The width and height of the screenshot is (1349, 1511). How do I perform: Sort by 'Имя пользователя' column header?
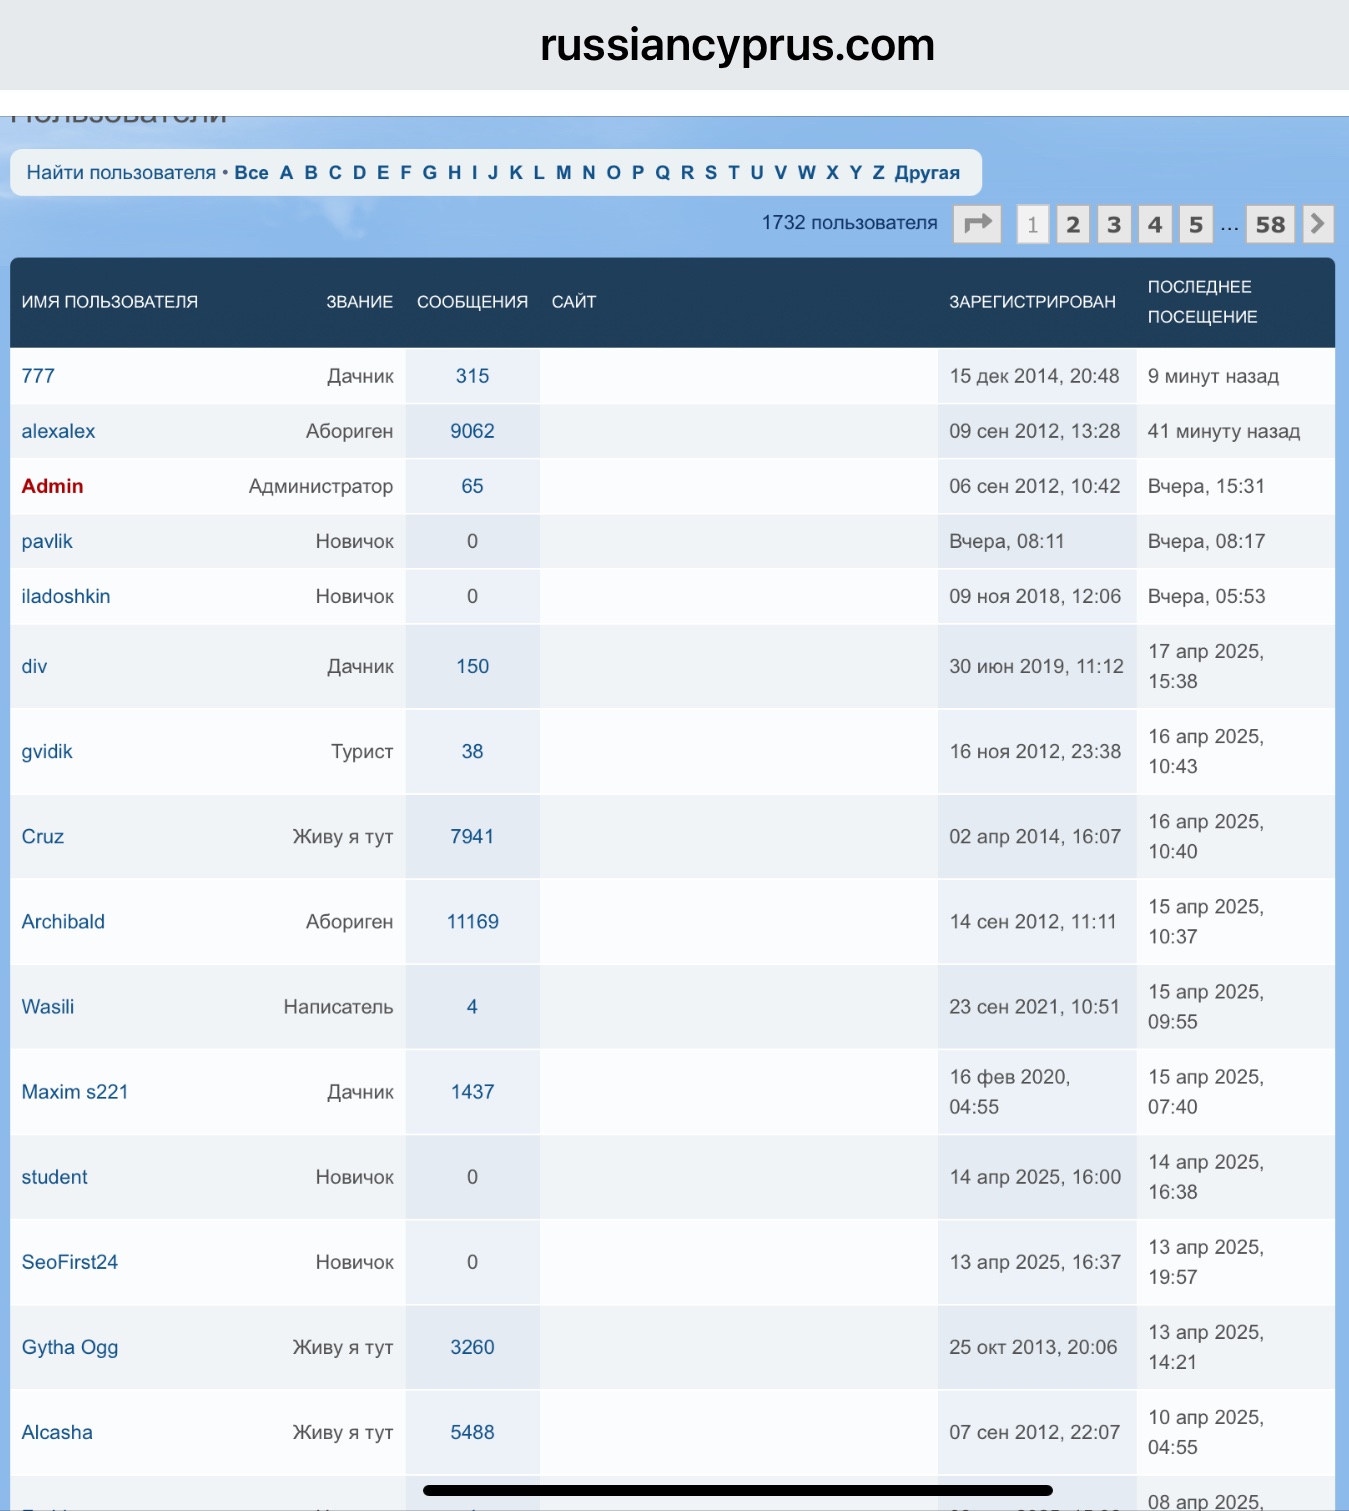coord(110,302)
